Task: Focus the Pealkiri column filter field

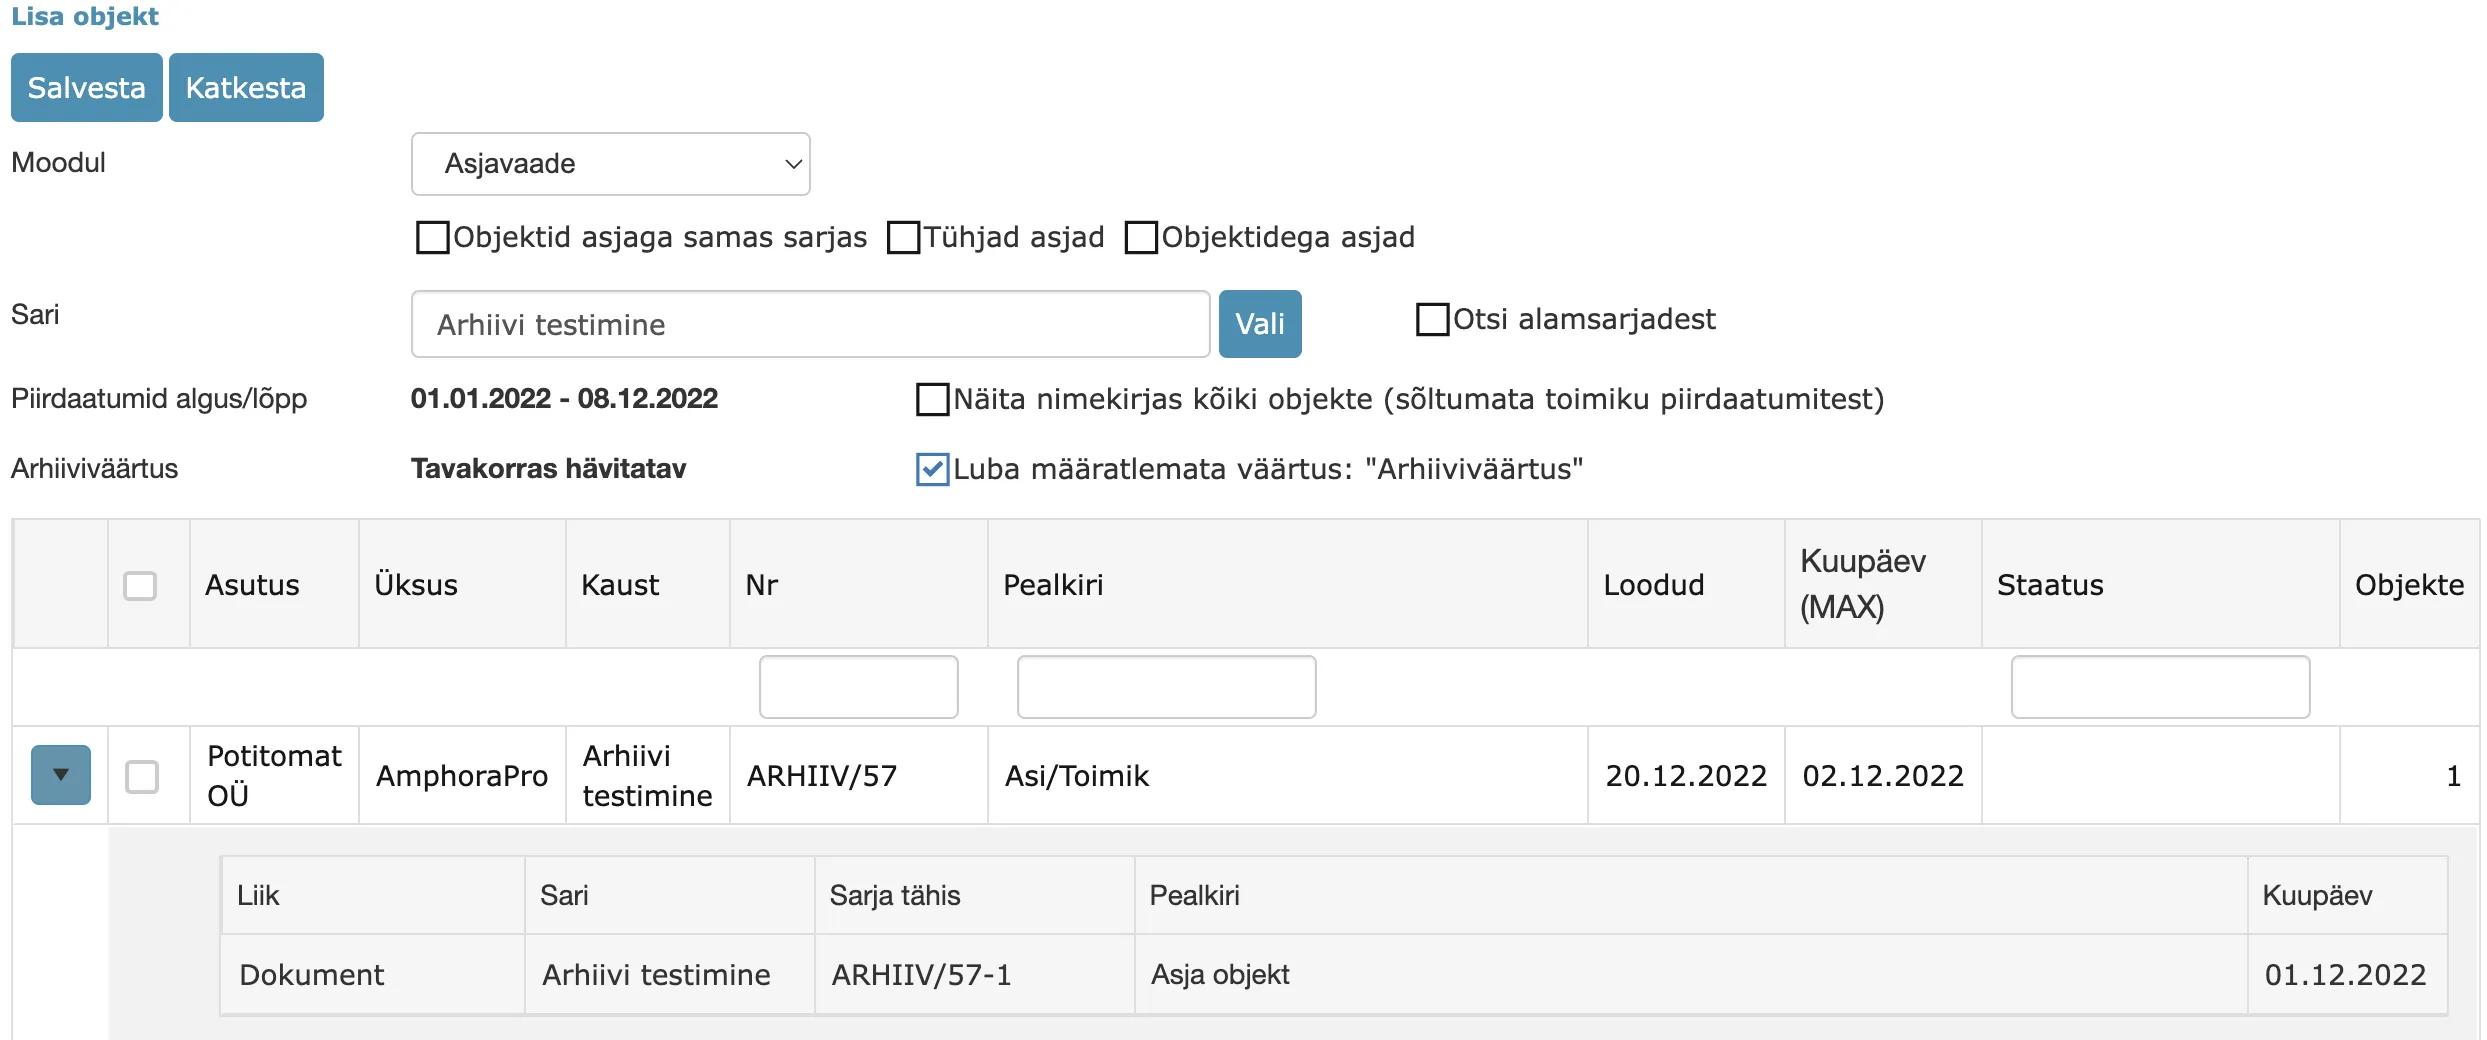Action: click(x=1166, y=687)
